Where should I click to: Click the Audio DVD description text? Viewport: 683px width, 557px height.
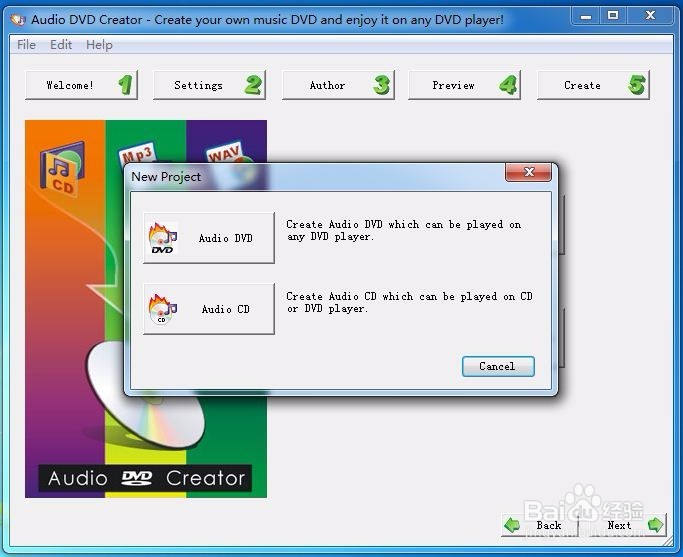(x=403, y=230)
